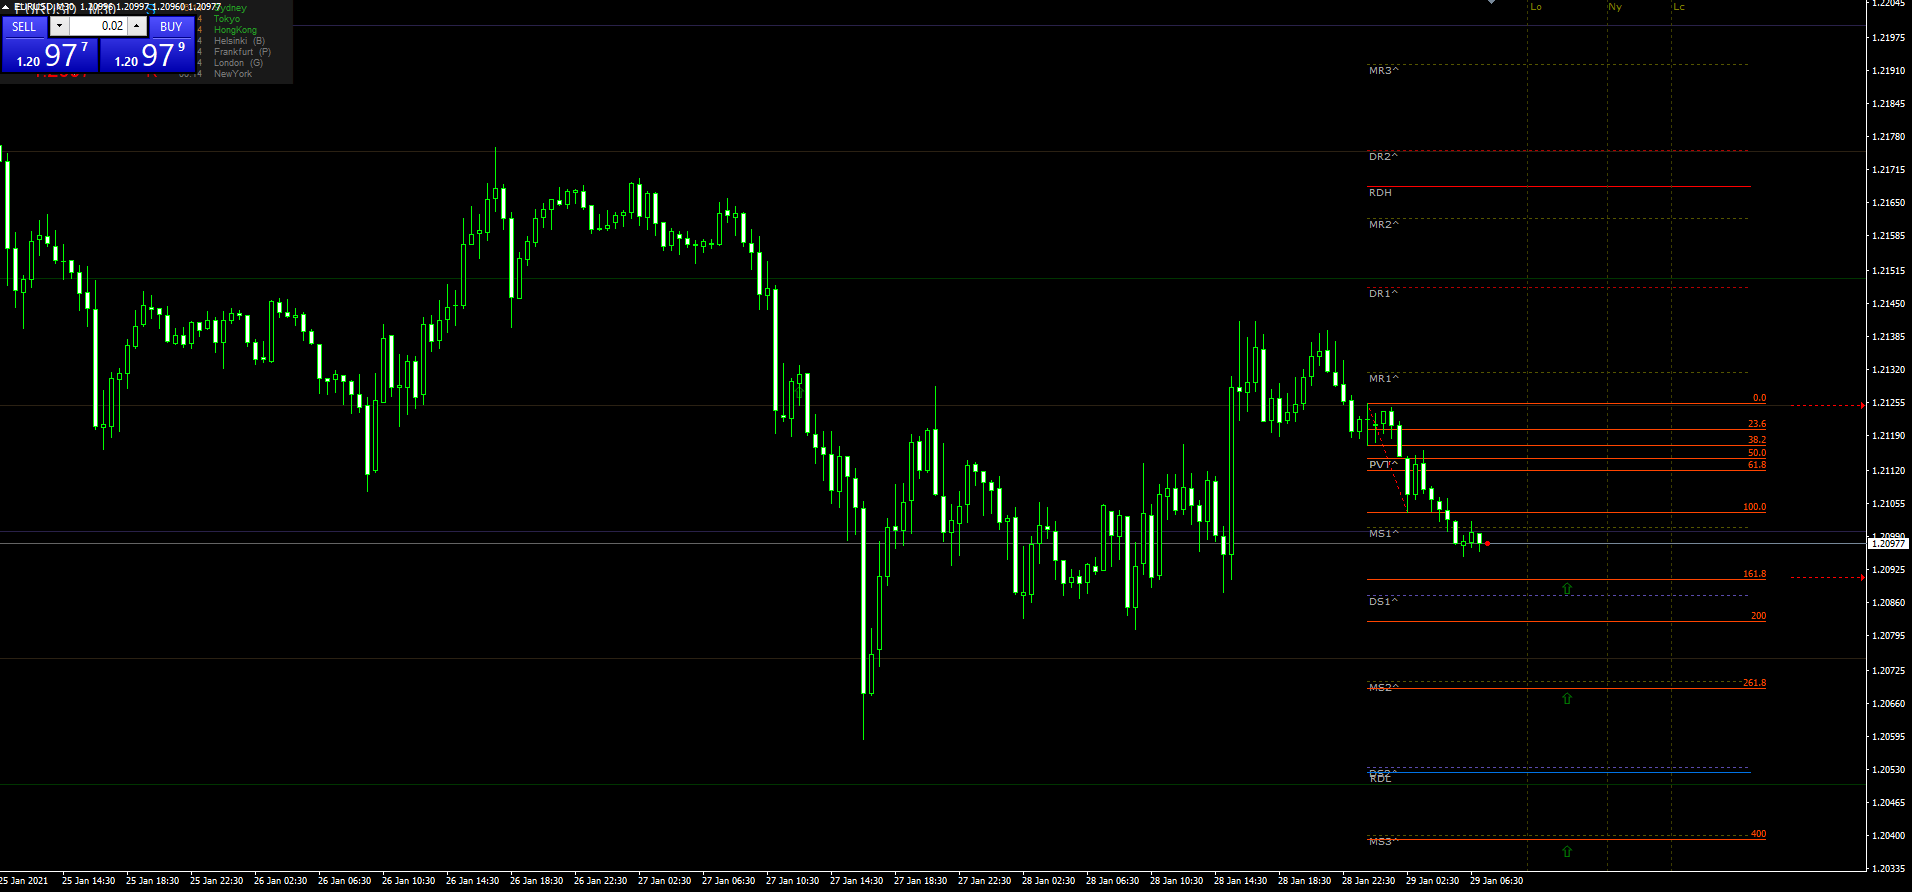Decrease lot volume with down arrow

(59, 26)
